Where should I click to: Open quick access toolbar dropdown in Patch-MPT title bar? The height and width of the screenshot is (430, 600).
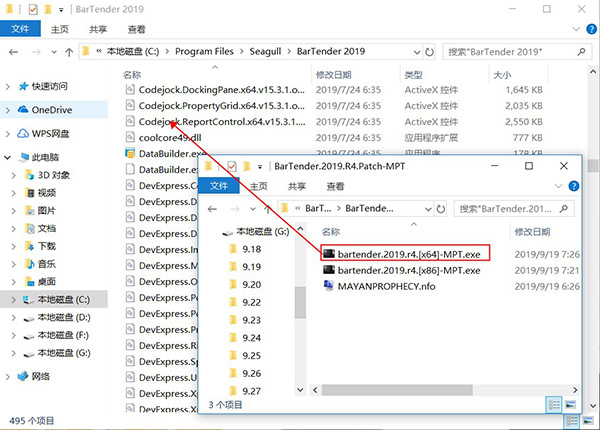click(260, 167)
